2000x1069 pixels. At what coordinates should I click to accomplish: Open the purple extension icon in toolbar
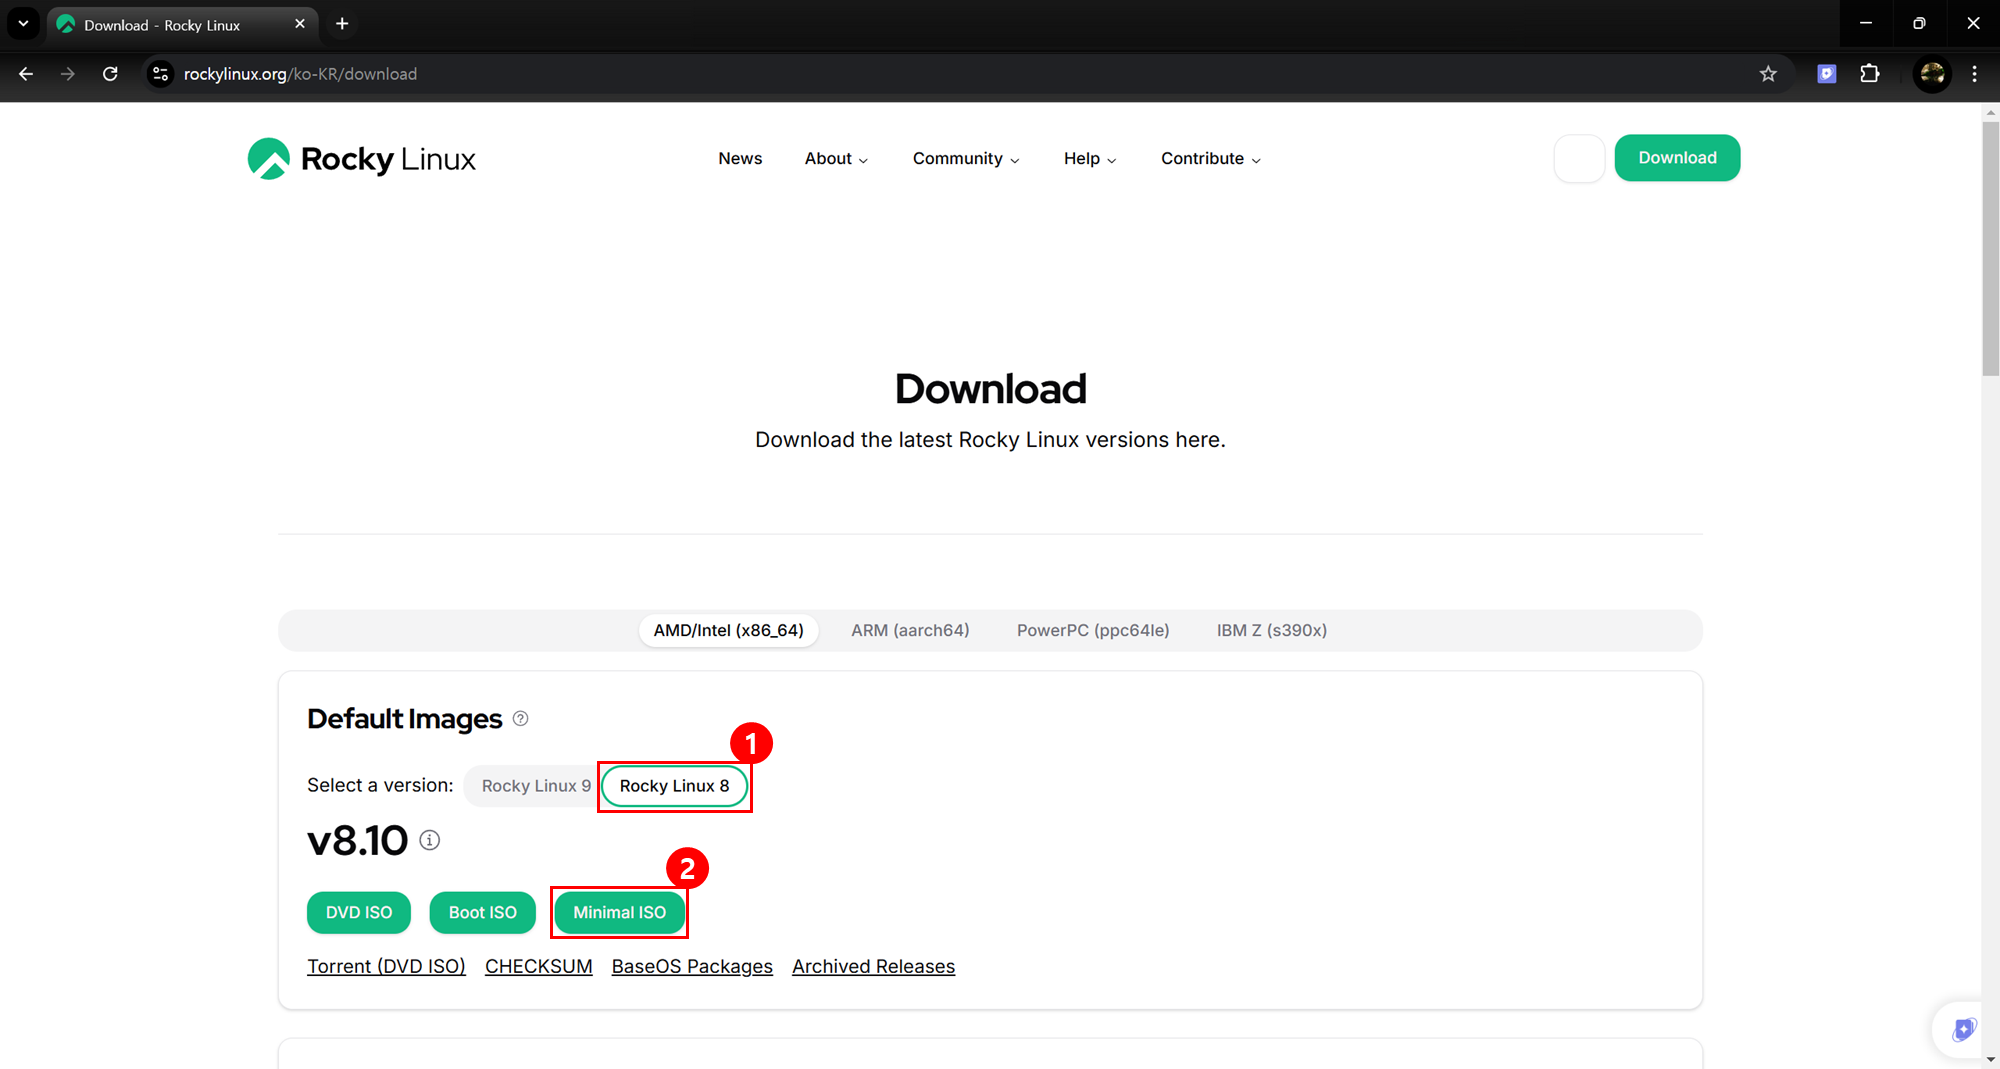coord(1827,74)
